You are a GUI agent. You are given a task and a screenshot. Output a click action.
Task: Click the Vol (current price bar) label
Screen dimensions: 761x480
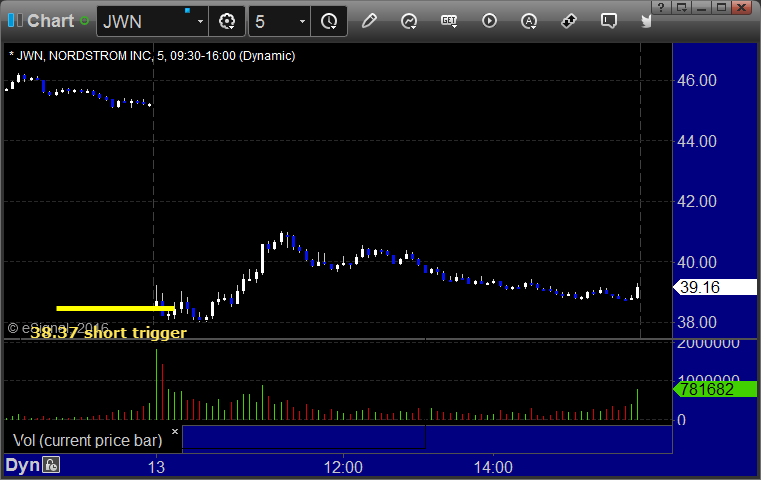click(x=87, y=440)
